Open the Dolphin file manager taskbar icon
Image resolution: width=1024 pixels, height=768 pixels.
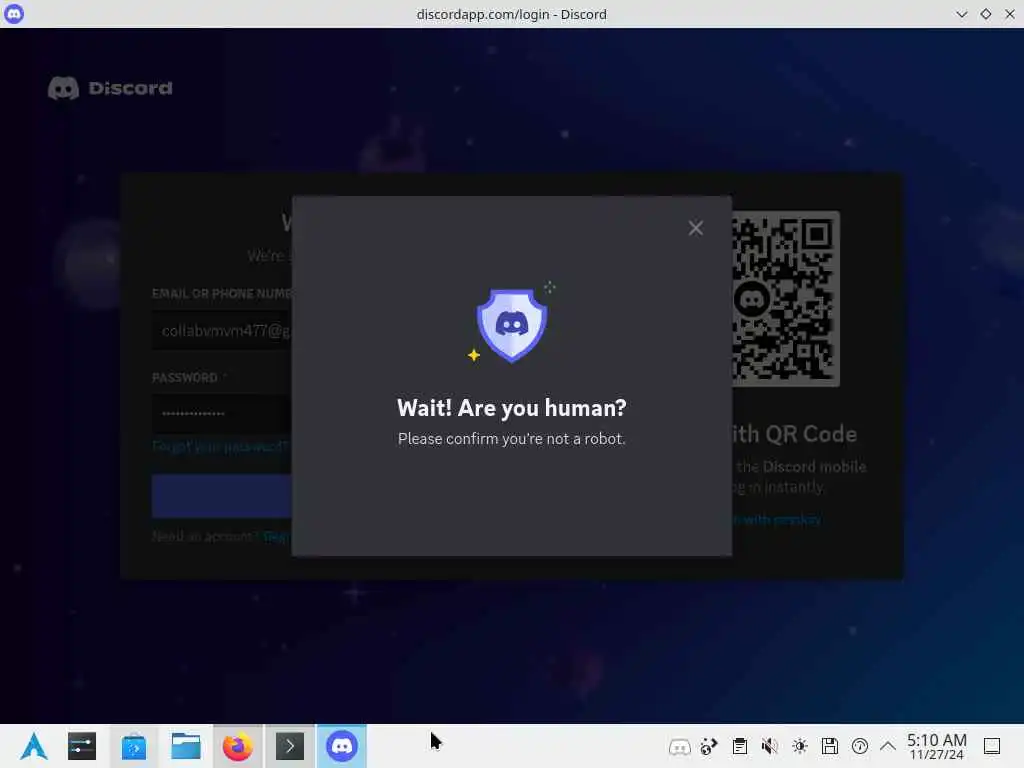(185, 746)
